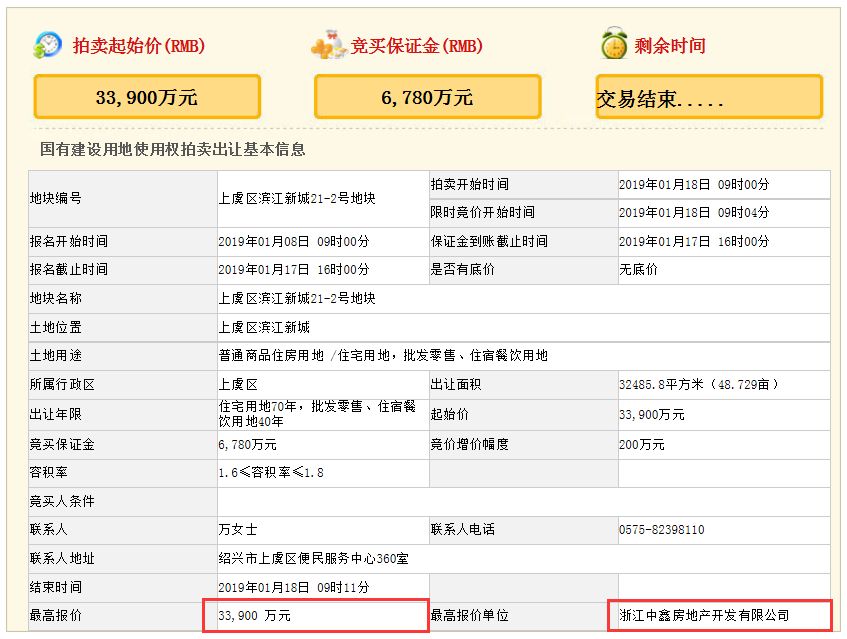Image resolution: width=847 pixels, height=639 pixels.
Task: Click the 是否有底价 label
Action: [462, 269]
